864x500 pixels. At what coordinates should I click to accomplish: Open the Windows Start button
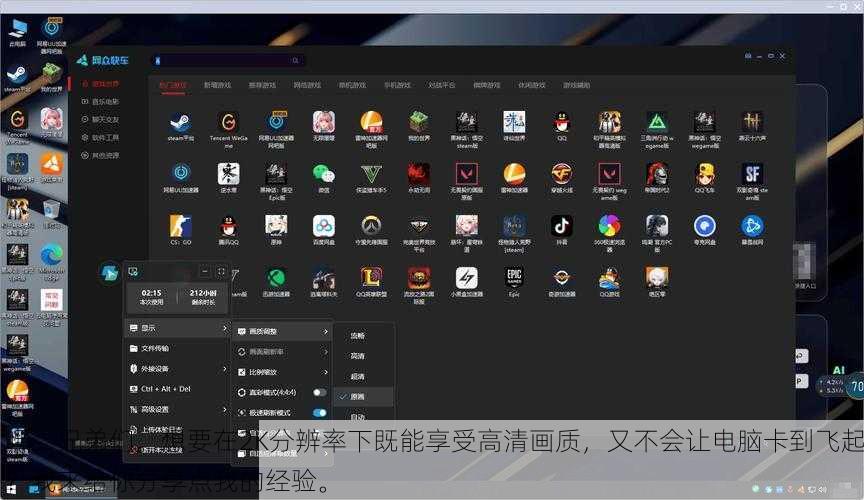[10, 489]
